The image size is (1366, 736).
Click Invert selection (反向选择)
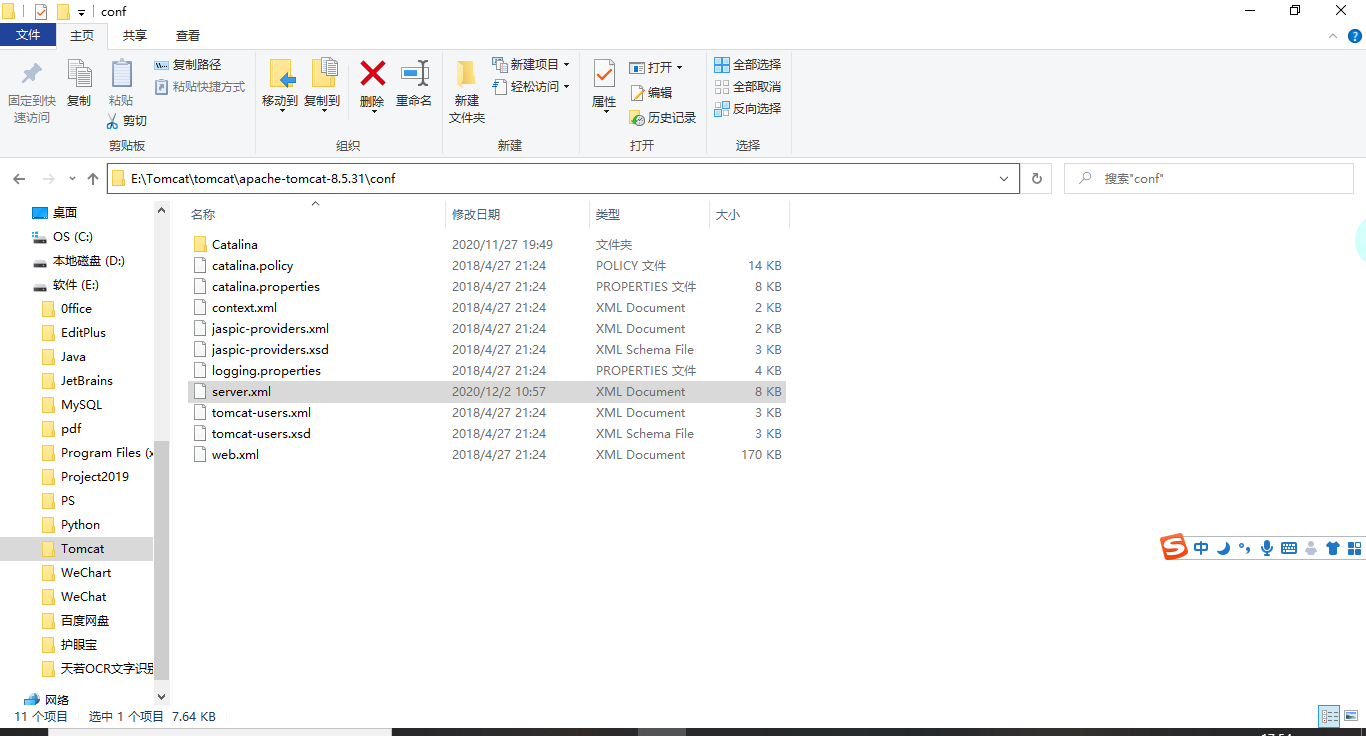click(747, 109)
